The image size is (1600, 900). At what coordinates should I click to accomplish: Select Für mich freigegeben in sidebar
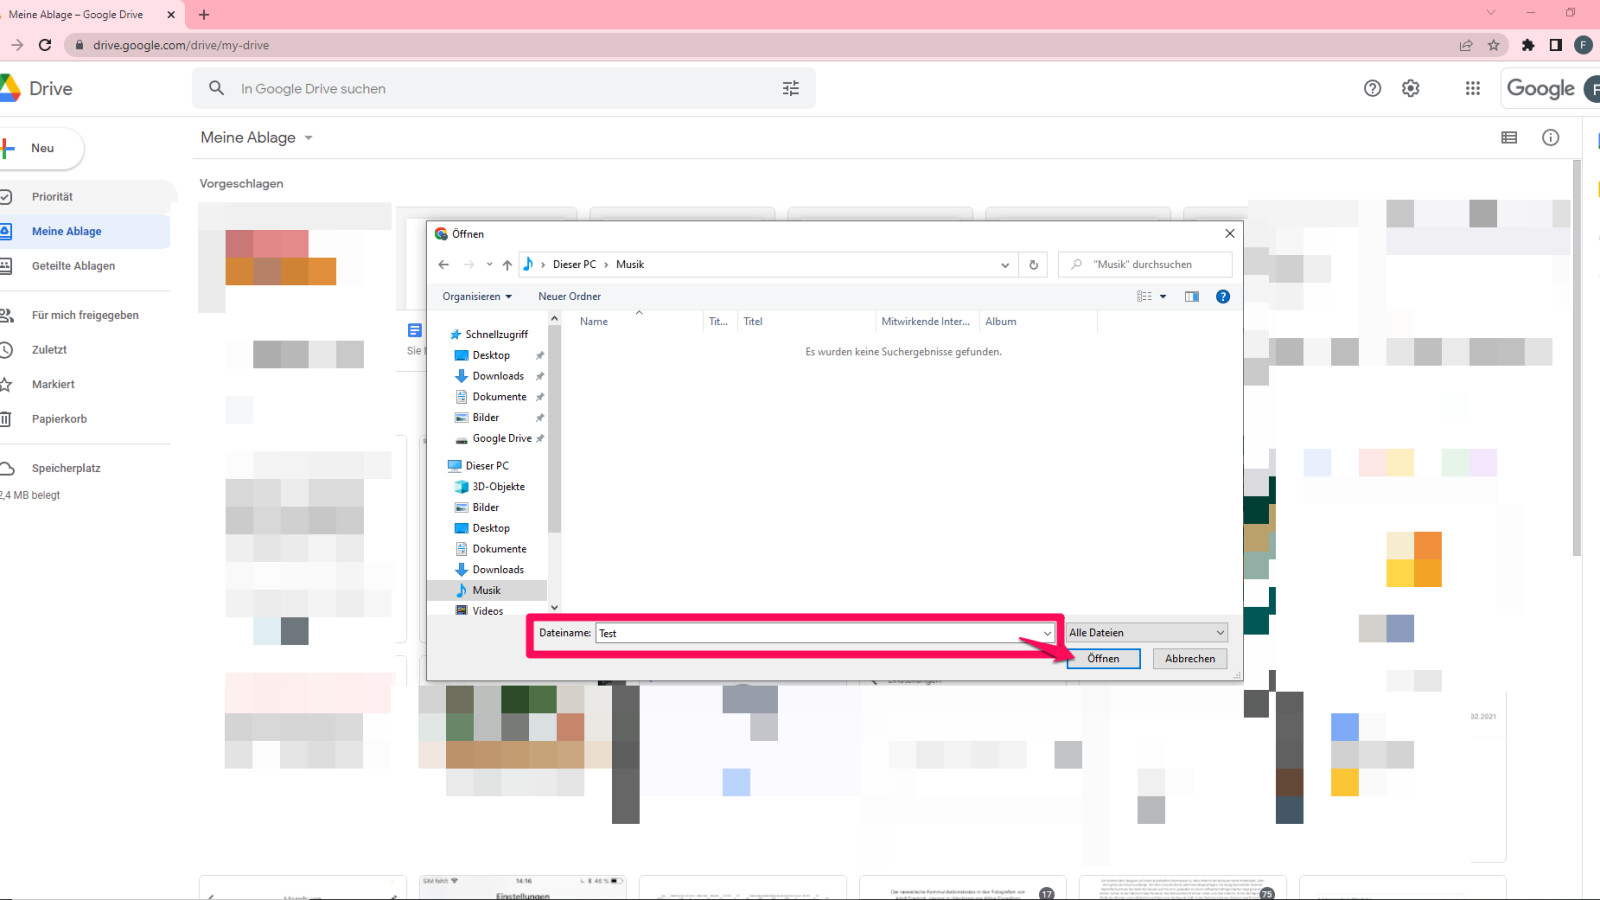pos(85,315)
